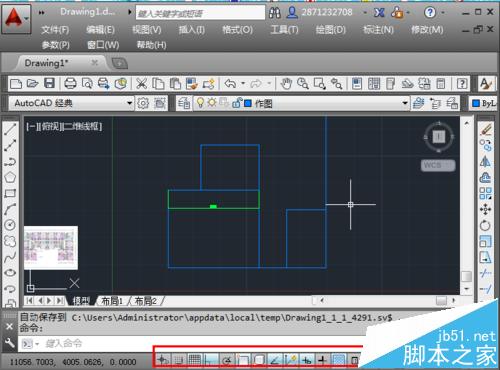The height and width of the screenshot is (370, 500).
Task: Activate the Zoom Window tool
Action: coord(320,83)
